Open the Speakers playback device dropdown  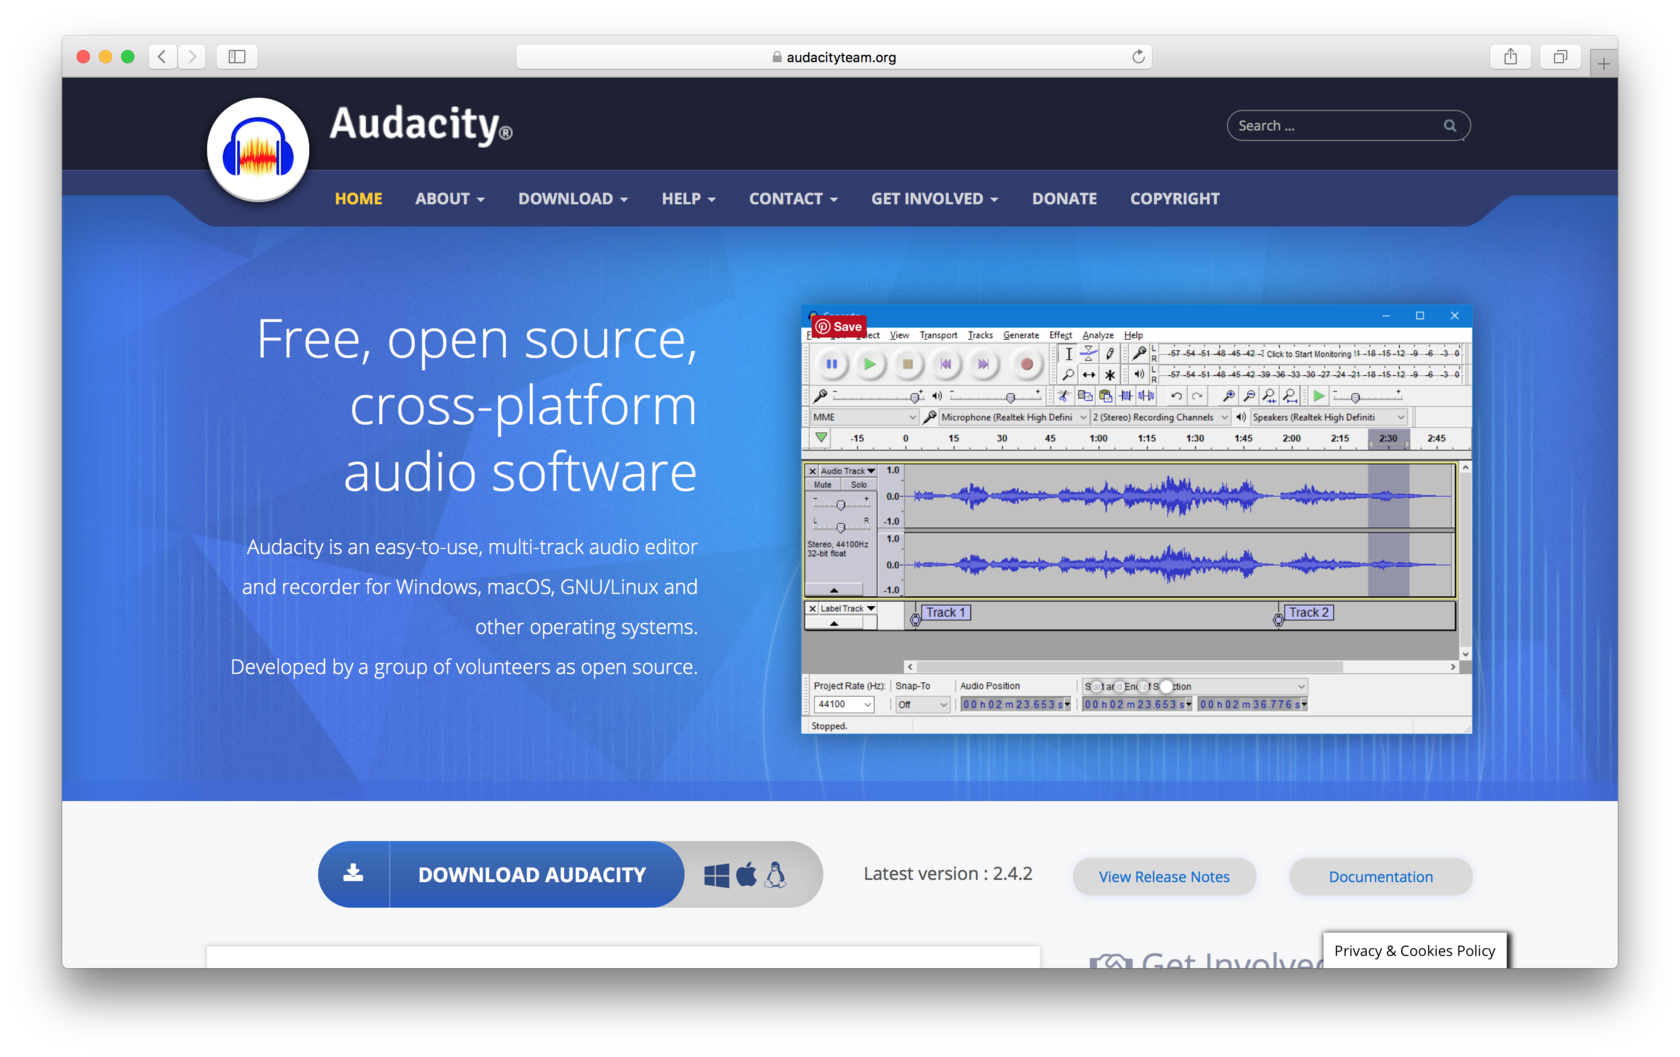pos(1328,417)
